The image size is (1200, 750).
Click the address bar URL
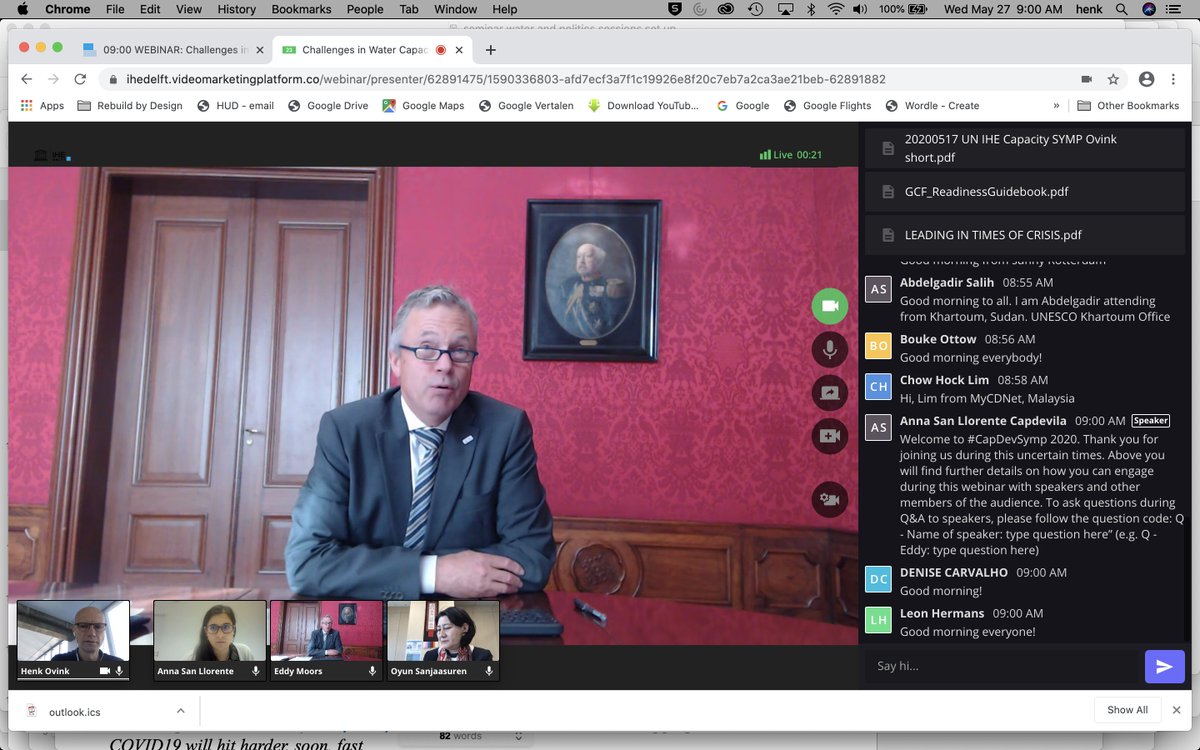[506, 79]
